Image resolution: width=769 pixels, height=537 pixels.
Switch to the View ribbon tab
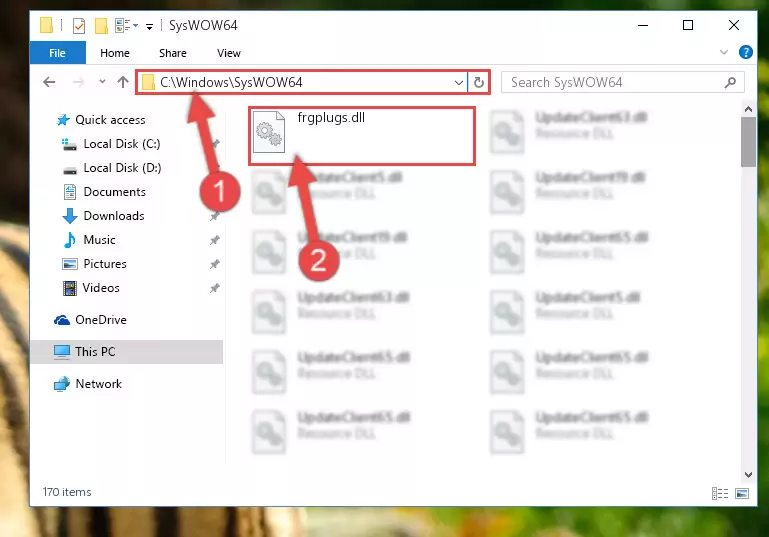229,53
